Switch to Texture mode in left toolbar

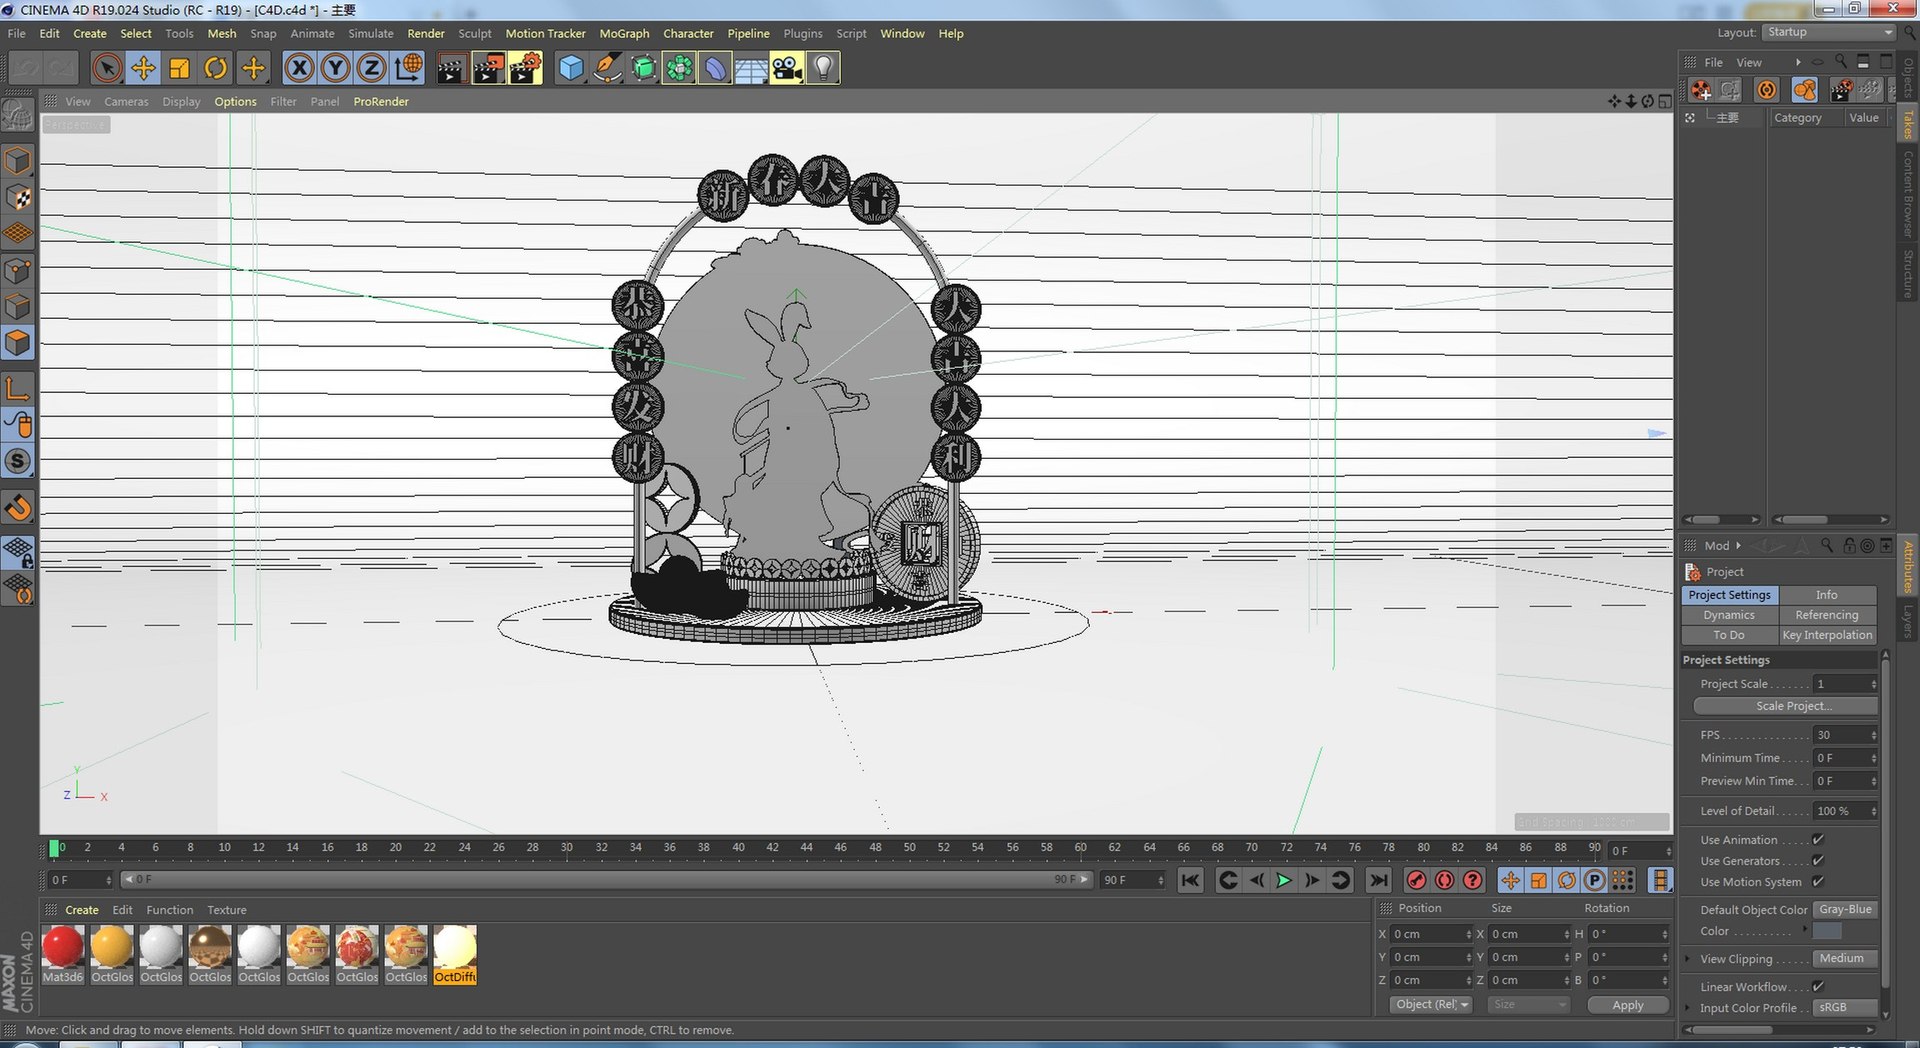pos(19,198)
